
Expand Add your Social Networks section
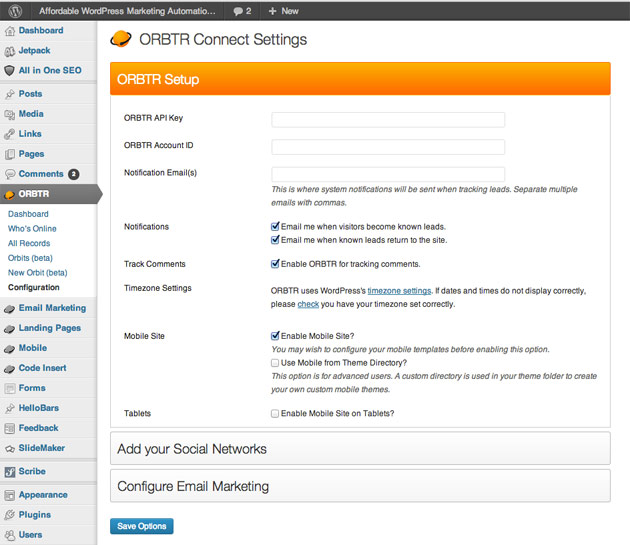(x=360, y=449)
